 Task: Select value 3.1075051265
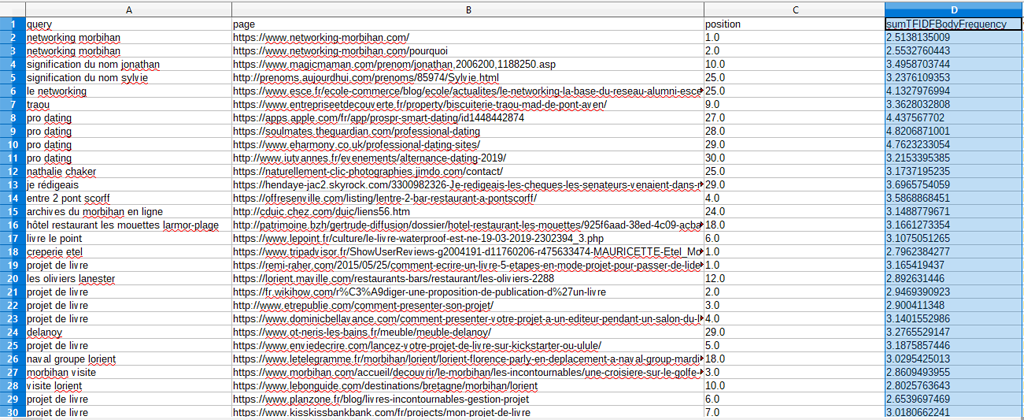pyautogui.click(x=954, y=238)
